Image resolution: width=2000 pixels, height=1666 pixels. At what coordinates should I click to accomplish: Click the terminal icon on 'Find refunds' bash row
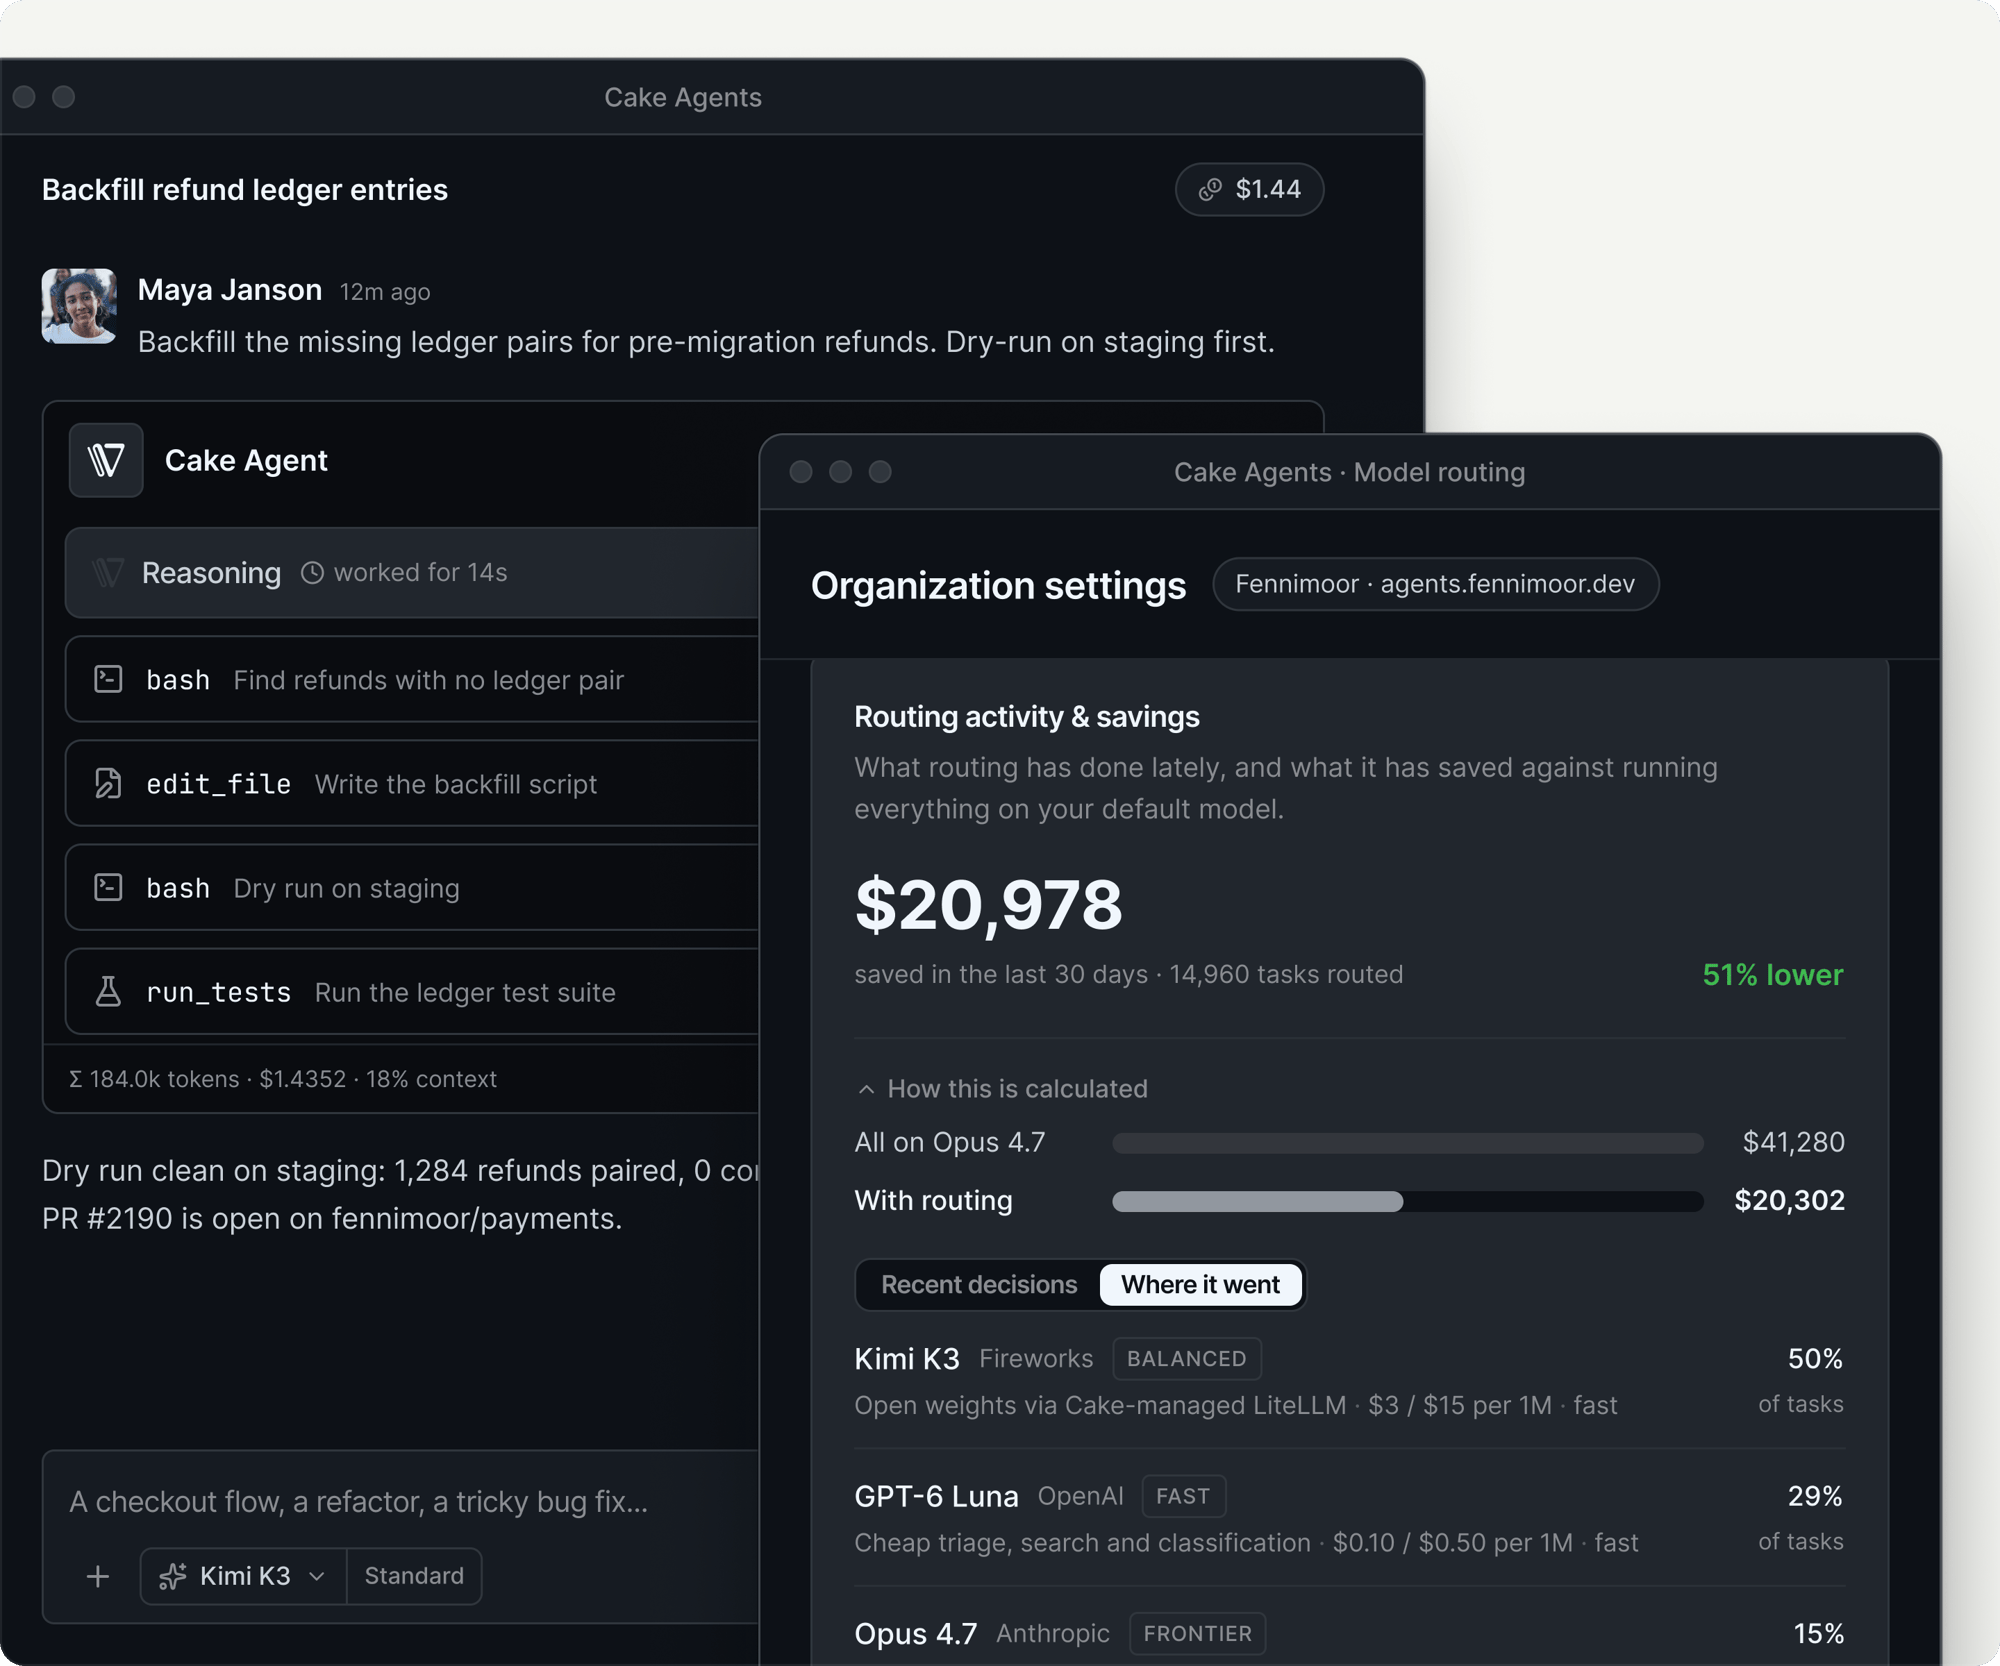tap(108, 679)
